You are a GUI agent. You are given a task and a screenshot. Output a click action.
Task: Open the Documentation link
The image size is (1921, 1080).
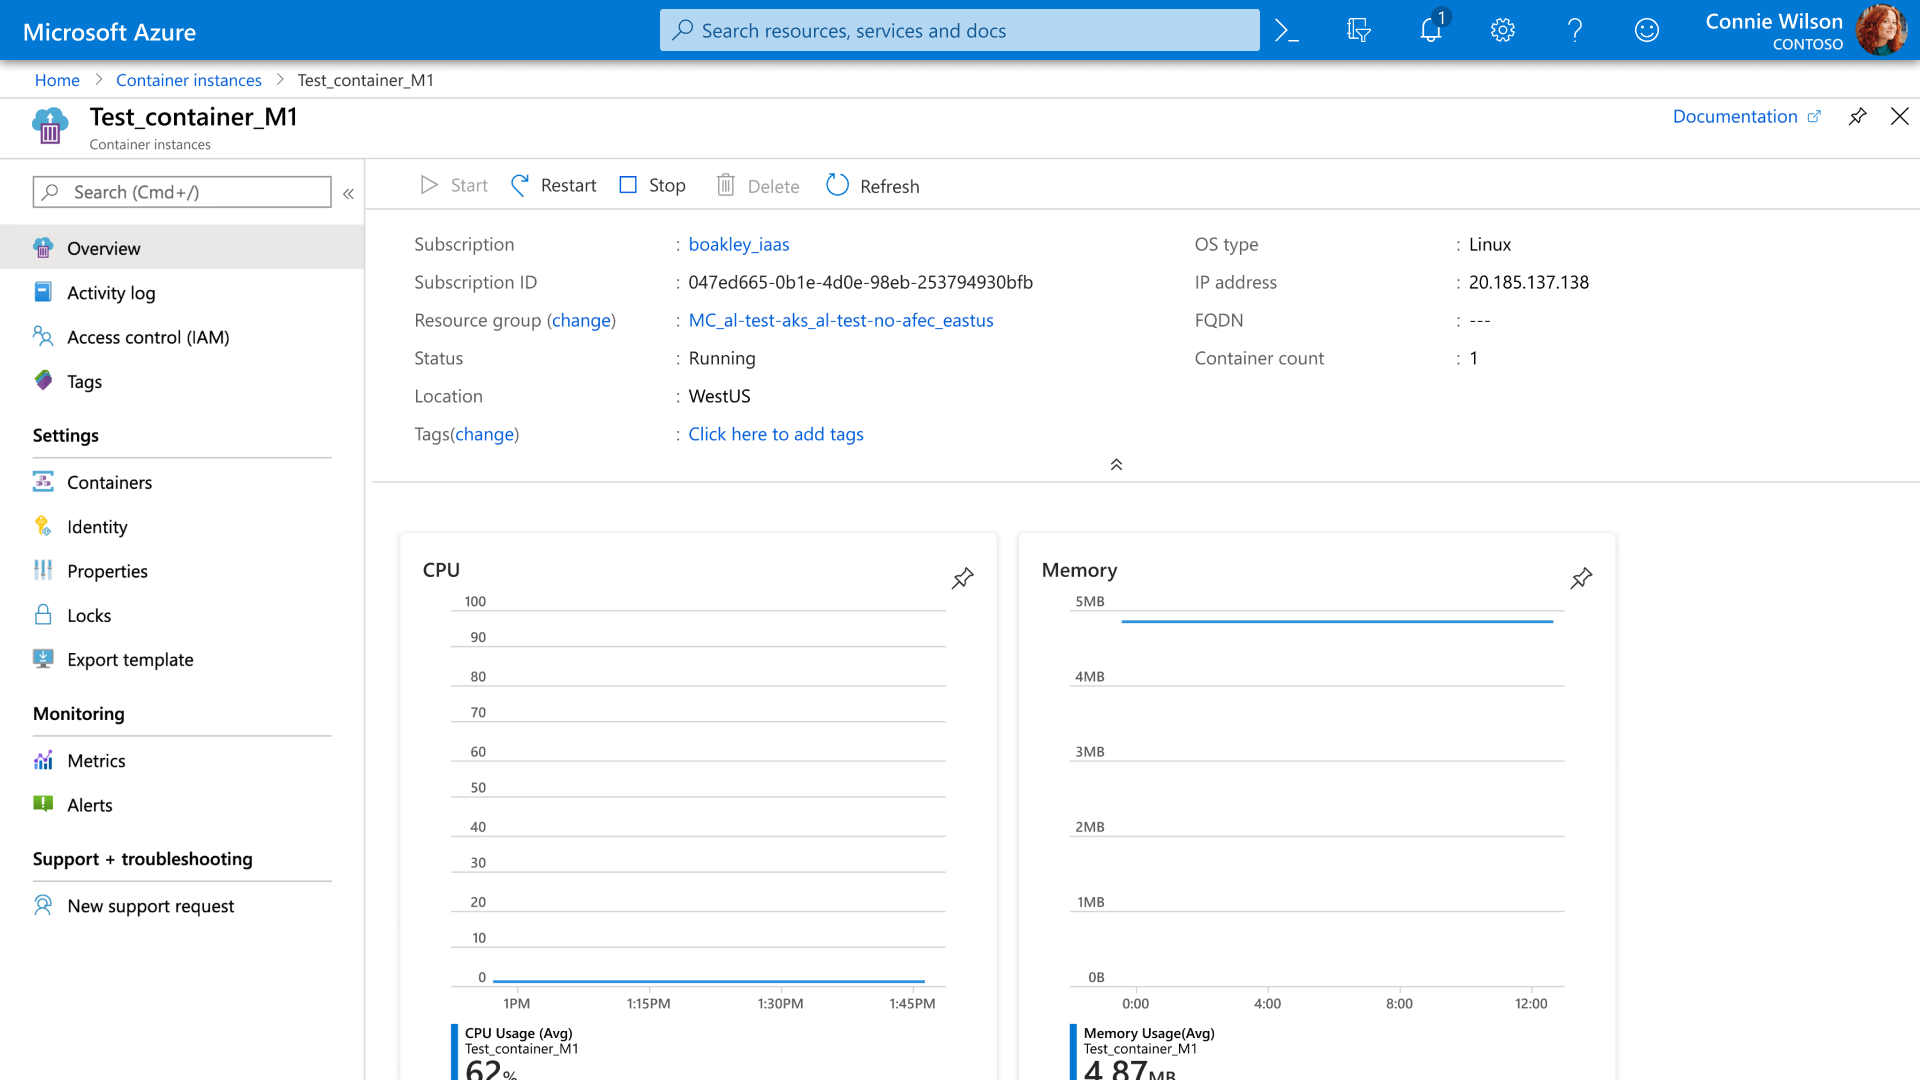1746,116
